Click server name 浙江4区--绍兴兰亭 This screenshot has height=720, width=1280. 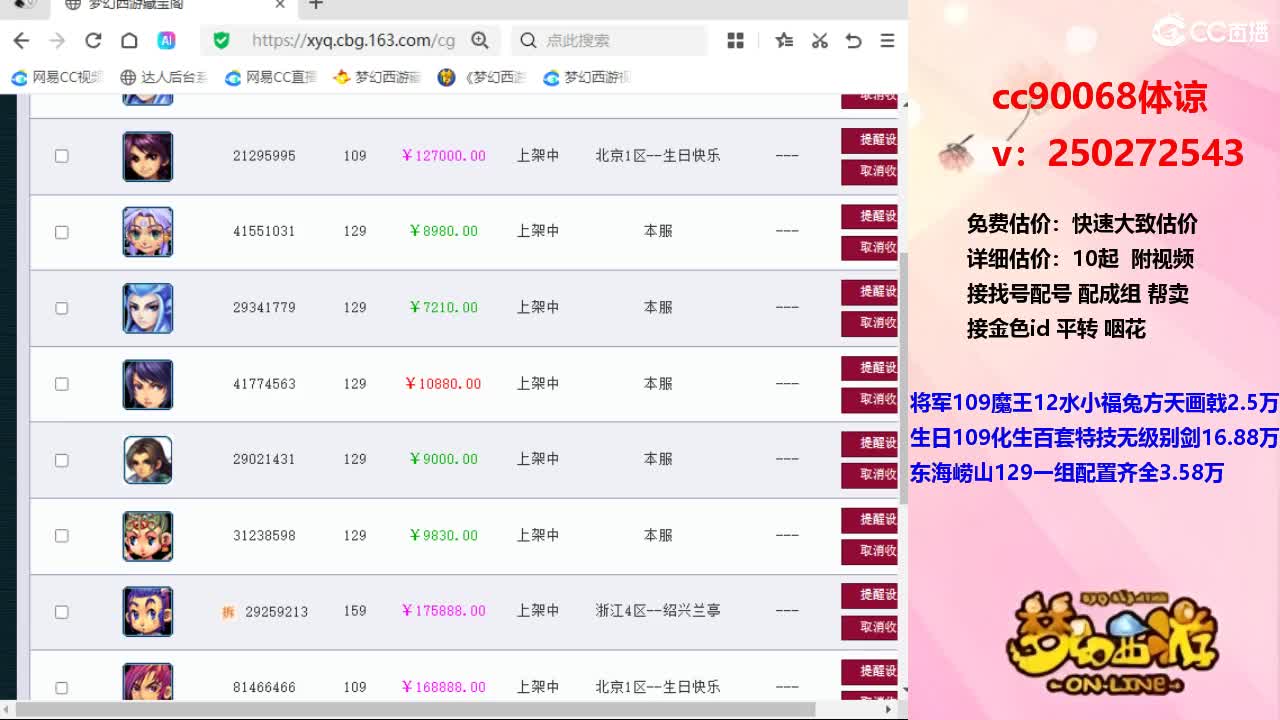[658, 611]
